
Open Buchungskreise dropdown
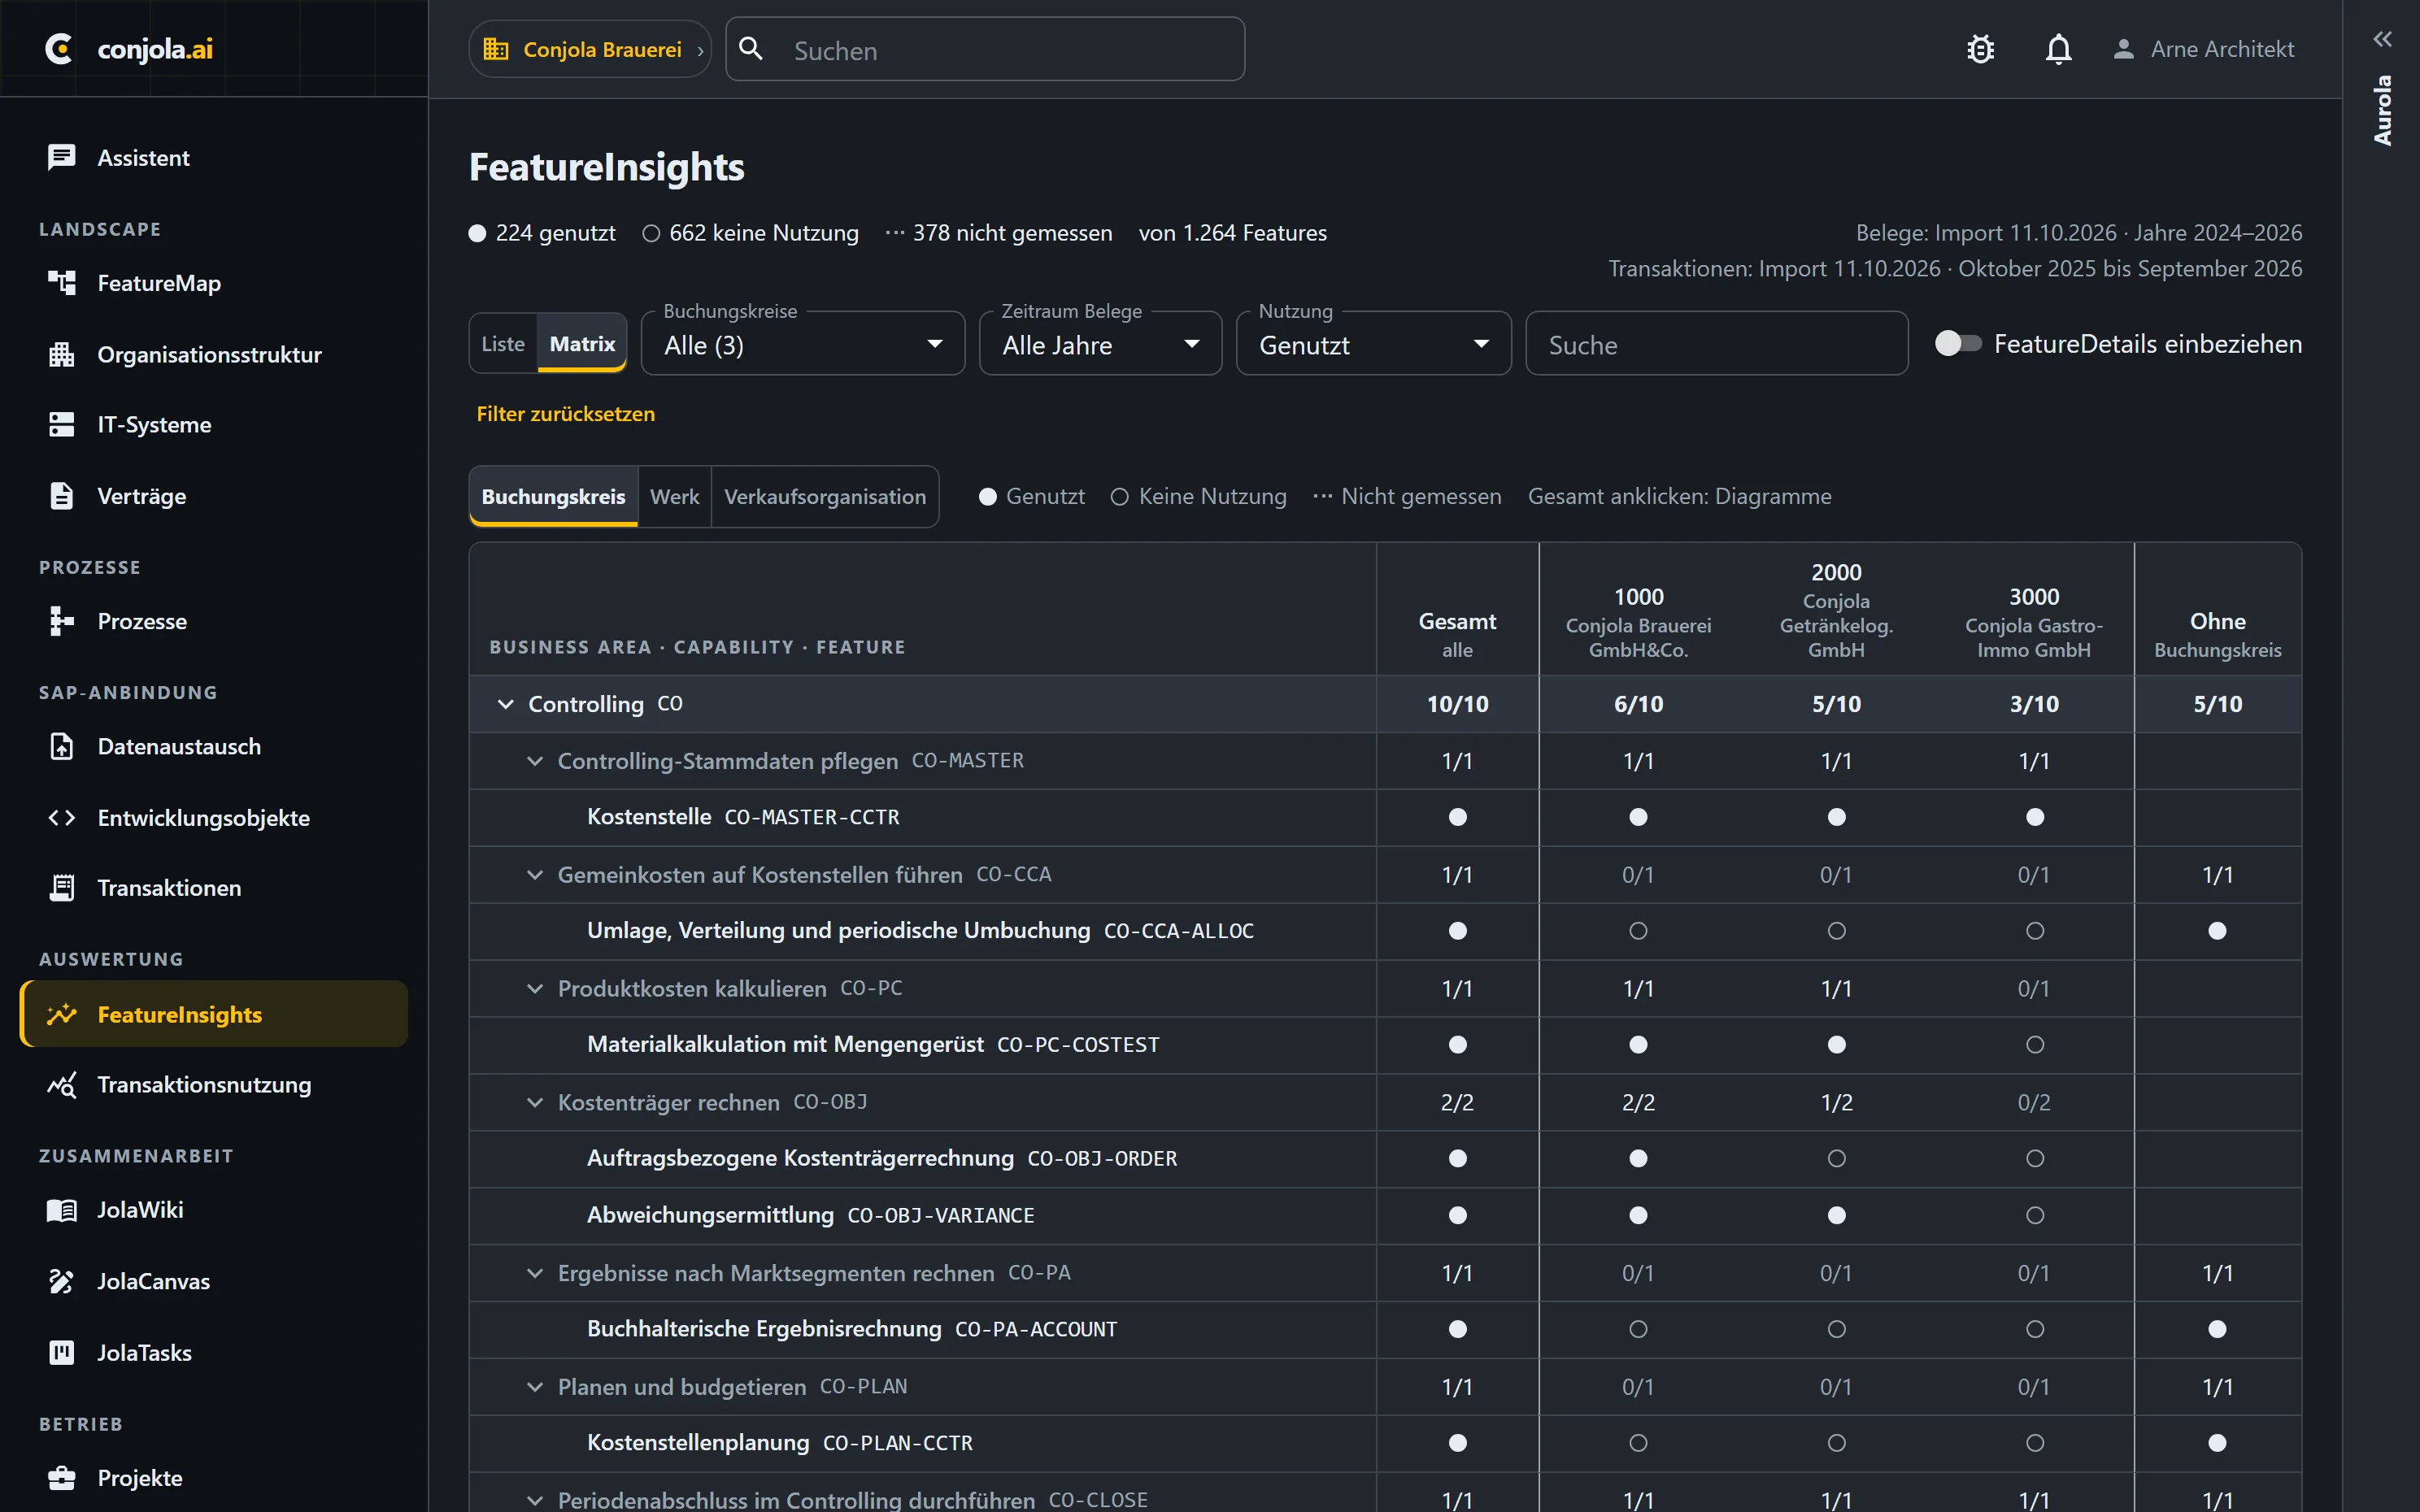[803, 344]
